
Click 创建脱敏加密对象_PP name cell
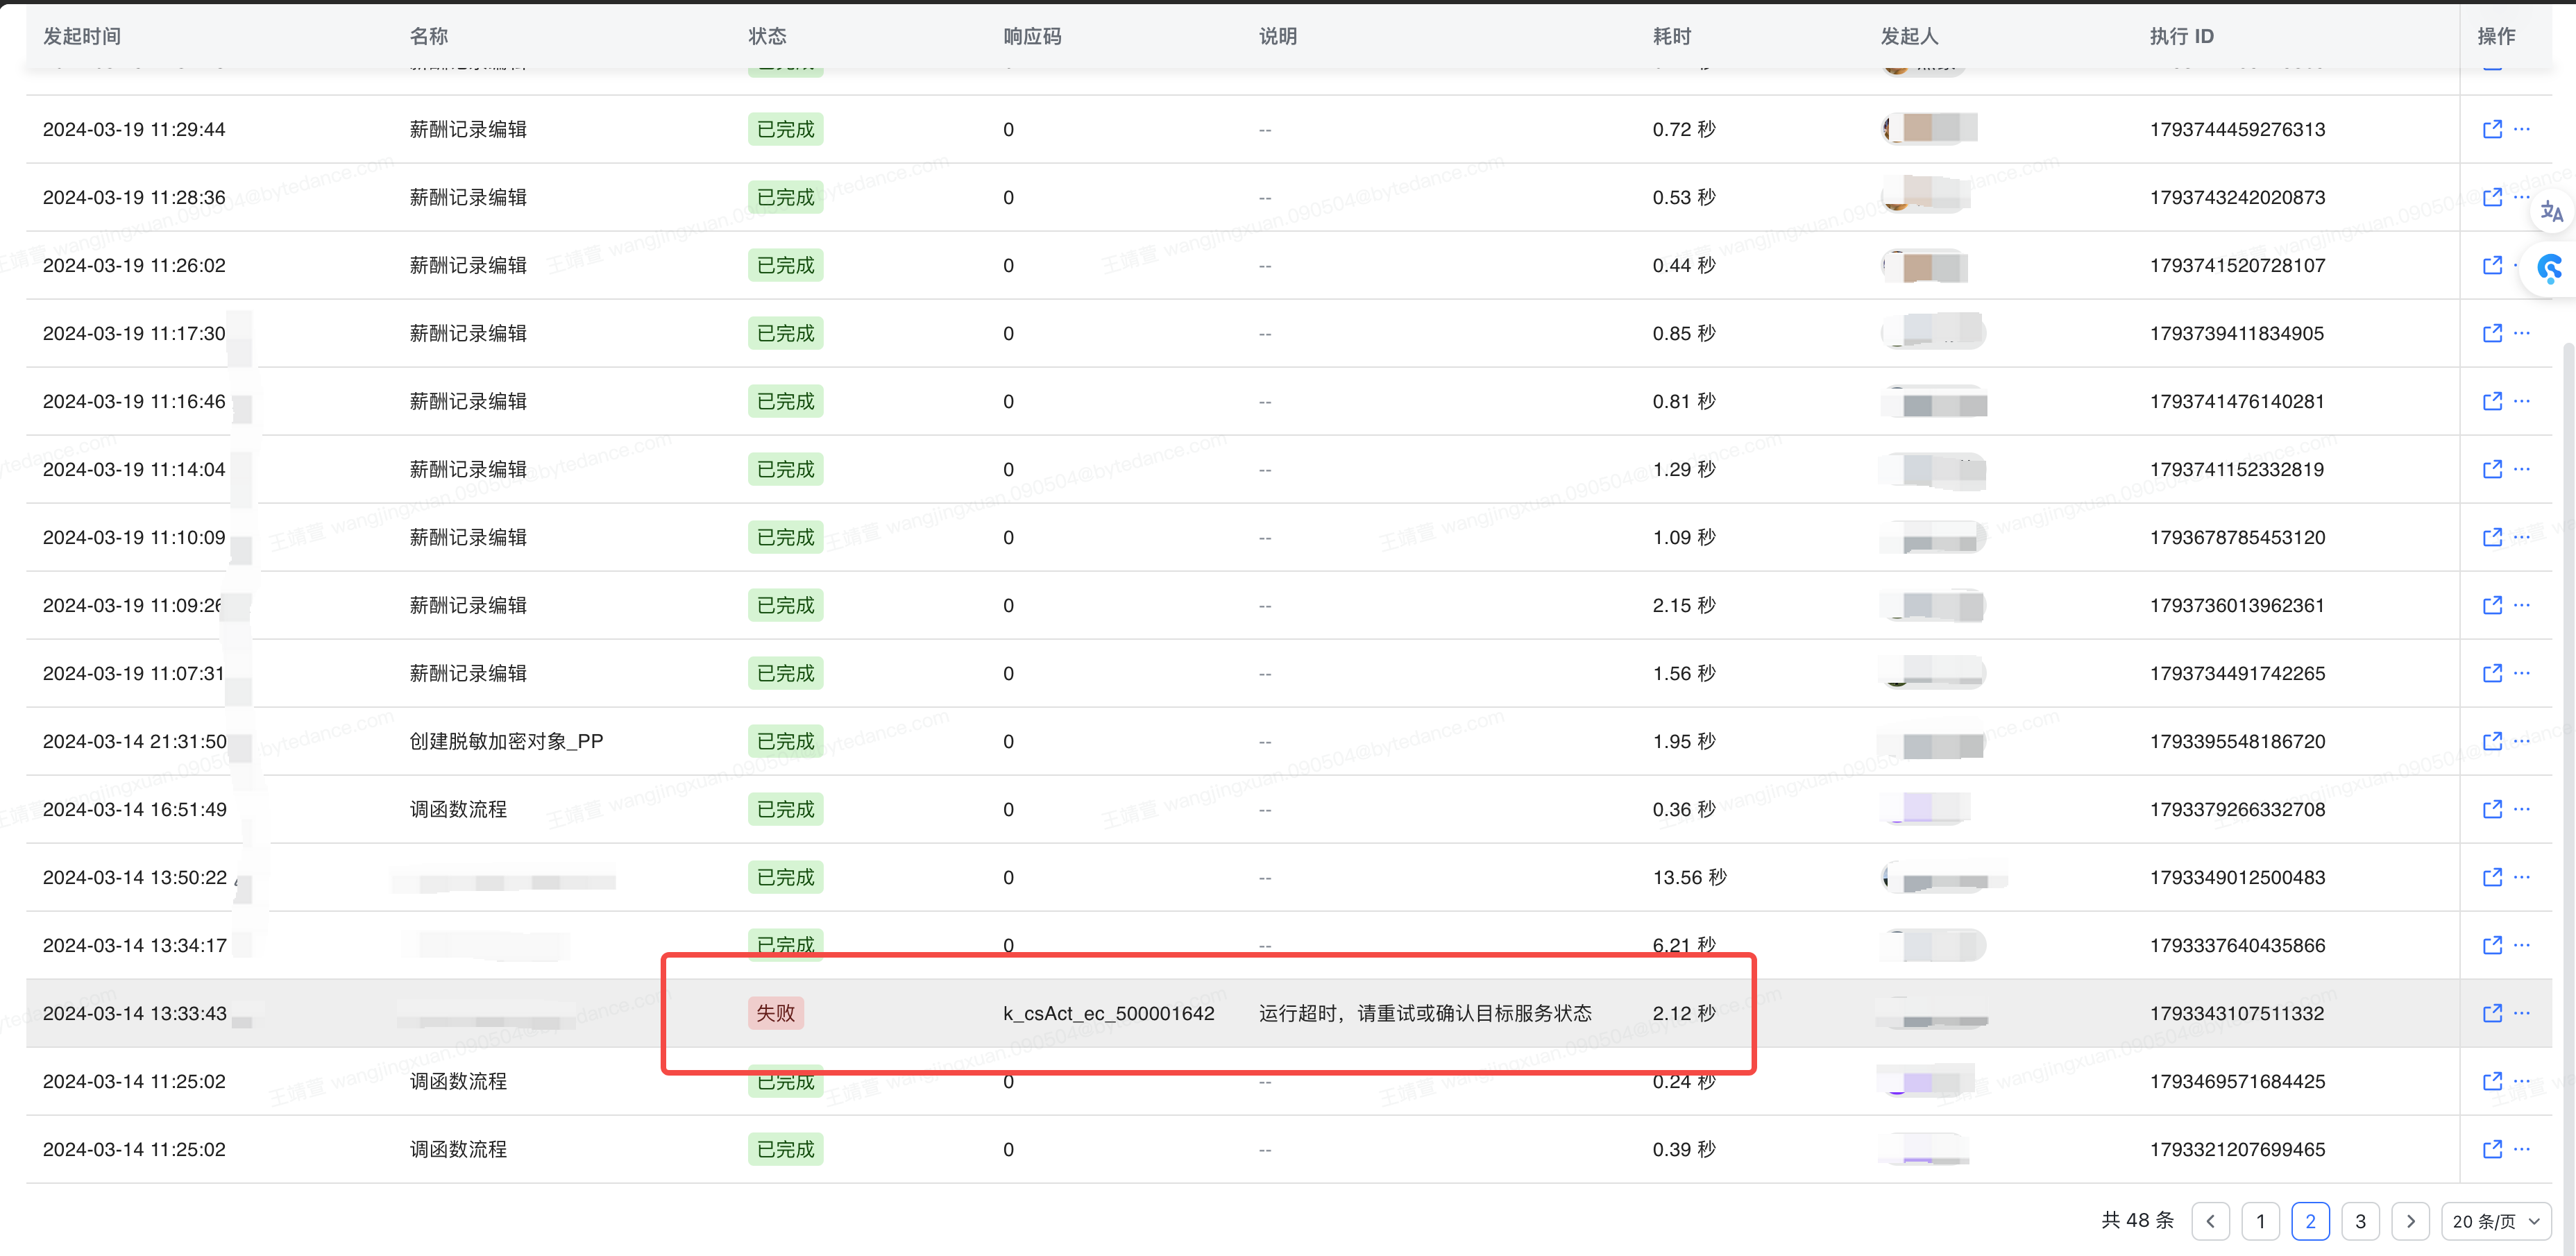pyautogui.click(x=506, y=741)
